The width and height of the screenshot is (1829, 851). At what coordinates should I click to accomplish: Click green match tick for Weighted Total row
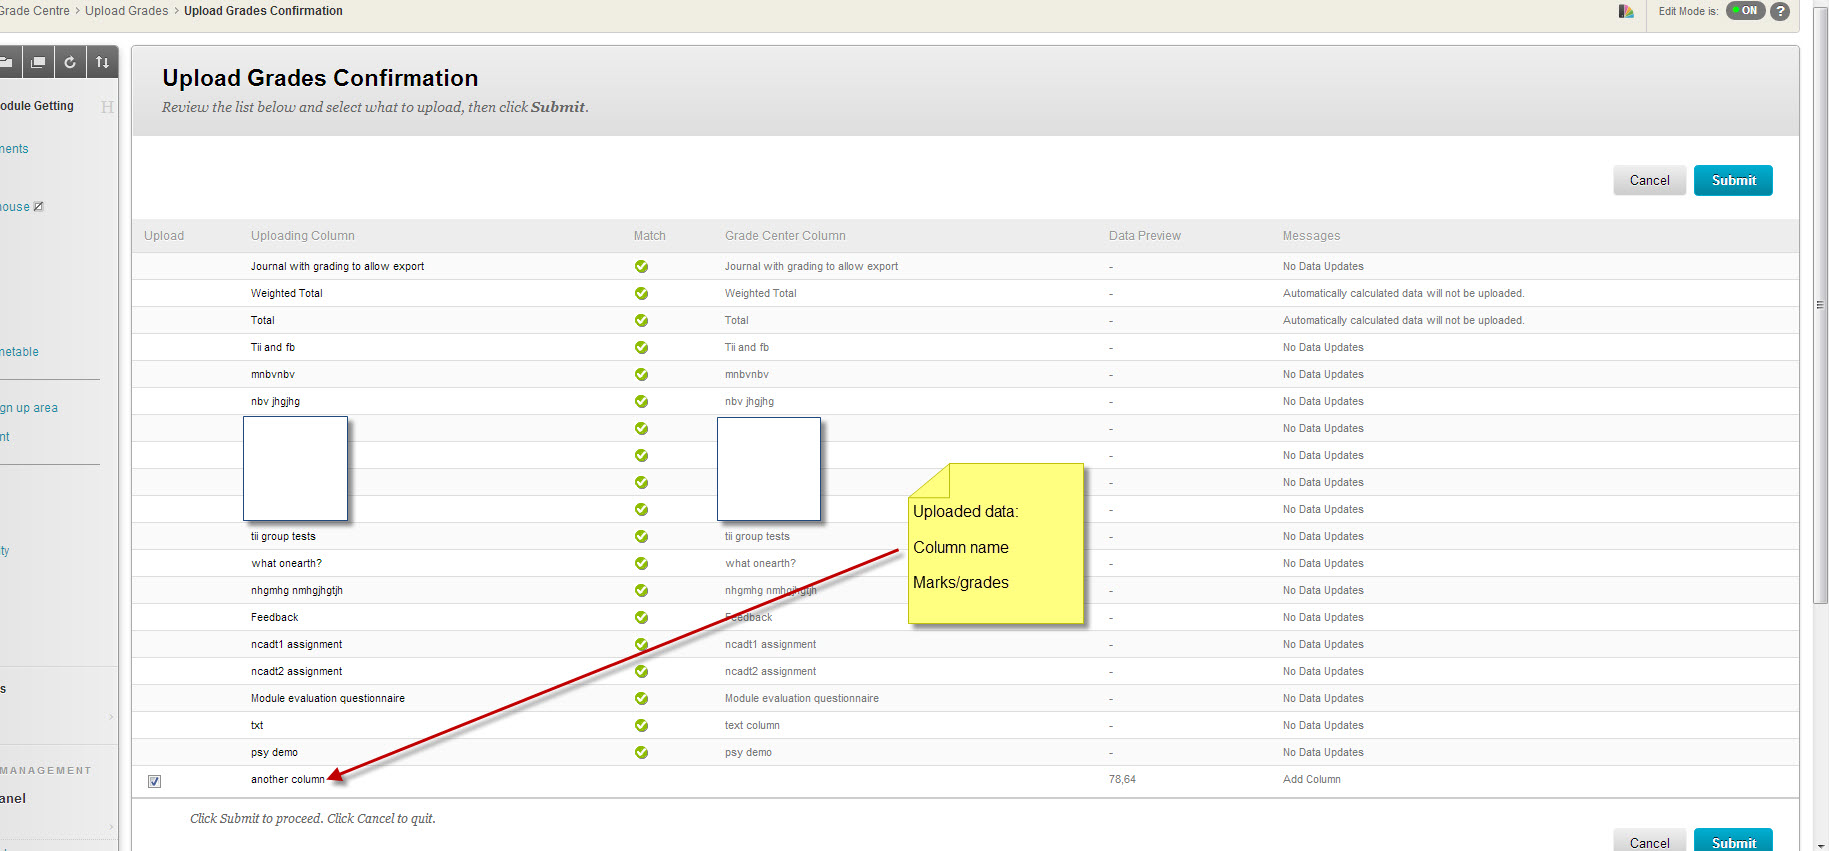pyautogui.click(x=641, y=294)
